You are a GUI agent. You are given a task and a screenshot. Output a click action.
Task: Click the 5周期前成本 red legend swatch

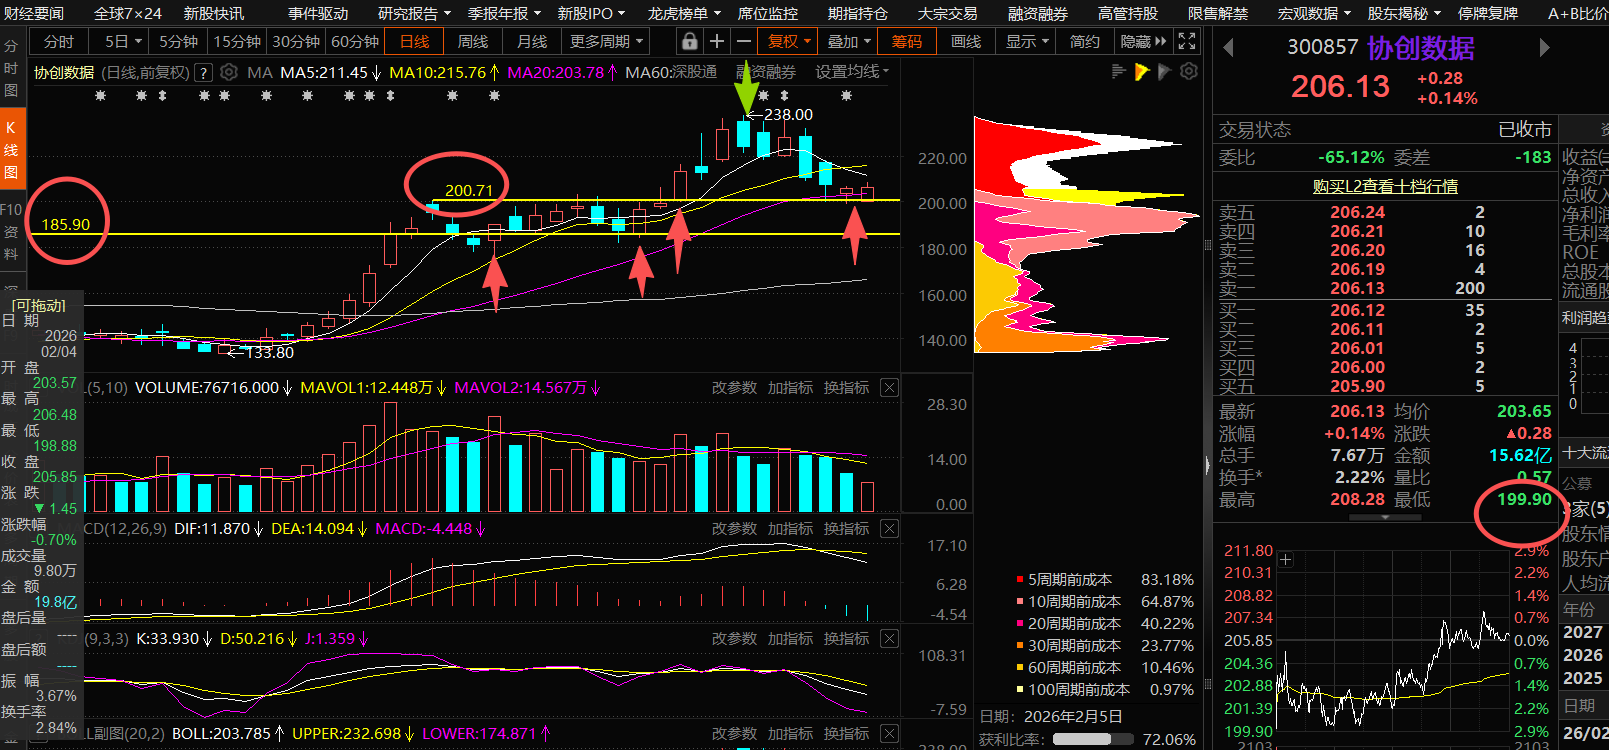pos(1020,579)
